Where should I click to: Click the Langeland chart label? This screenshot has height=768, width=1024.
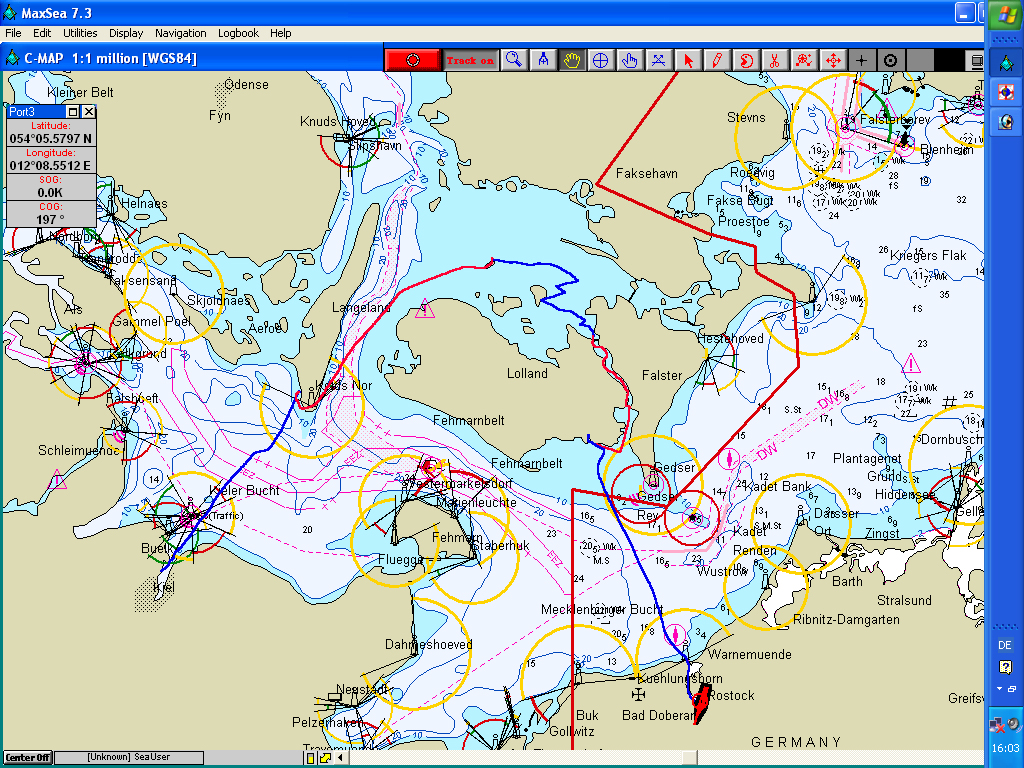point(361,308)
